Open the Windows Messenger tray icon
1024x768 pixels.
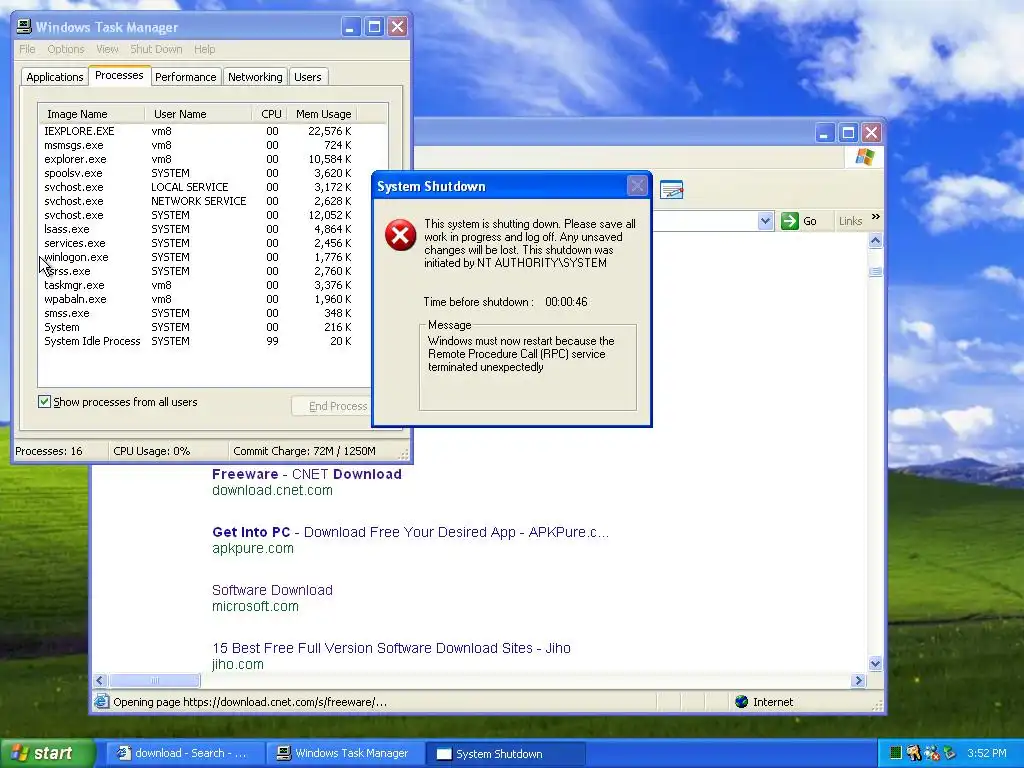(x=931, y=753)
